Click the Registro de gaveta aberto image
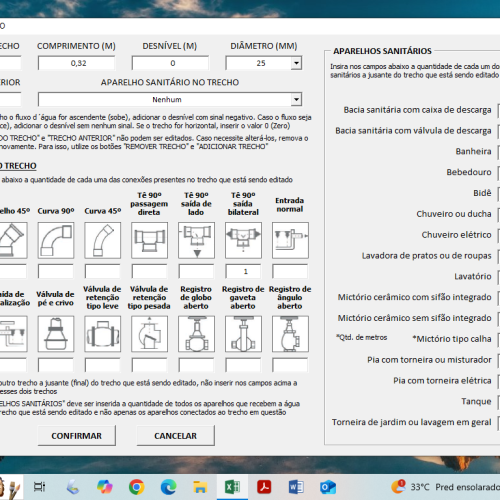The height and width of the screenshot is (500, 500). (243, 334)
